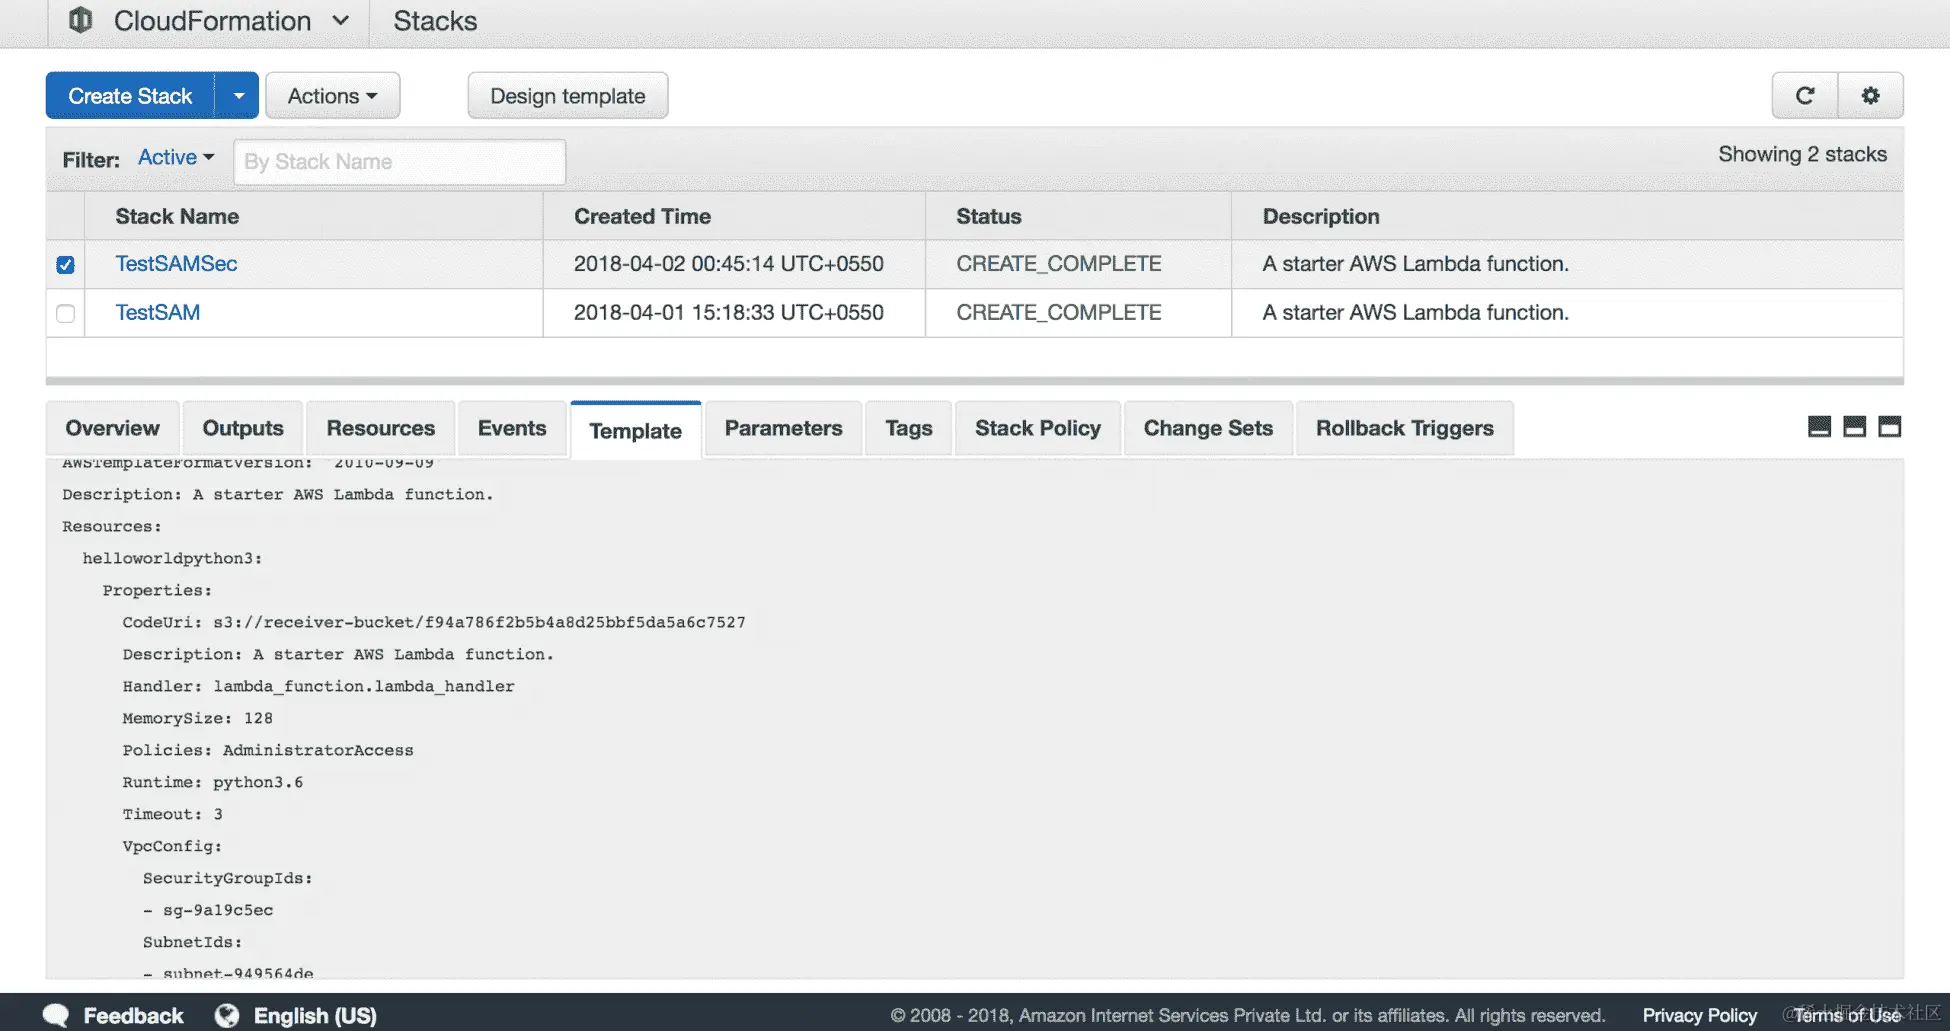This screenshot has width=1950, height=1031.
Task: Click the Handler lambda_handler template line
Action: [x=318, y=686]
